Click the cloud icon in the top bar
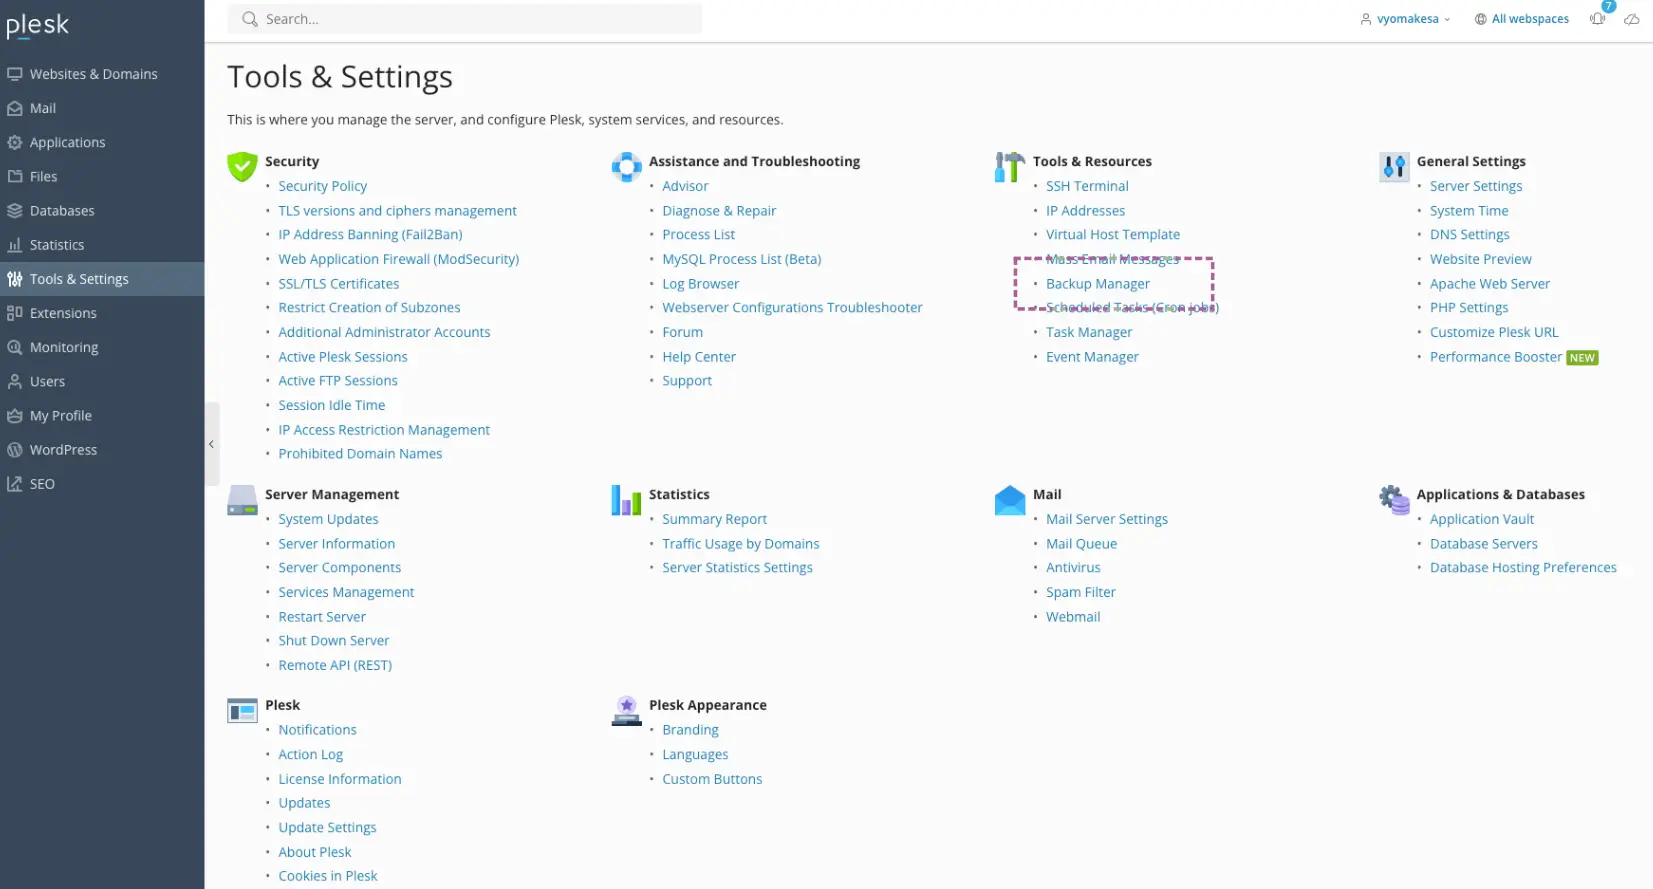 pos(1631,19)
